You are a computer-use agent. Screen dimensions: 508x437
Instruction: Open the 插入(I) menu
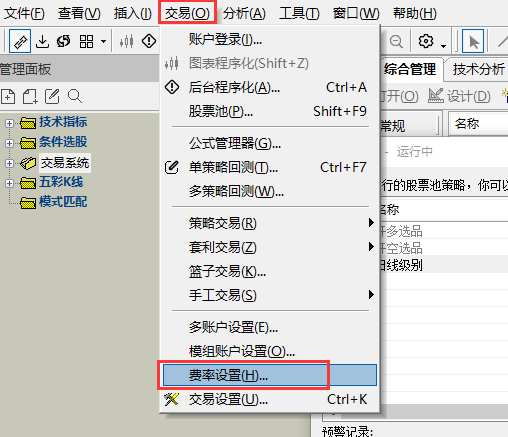(x=133, y=13)
